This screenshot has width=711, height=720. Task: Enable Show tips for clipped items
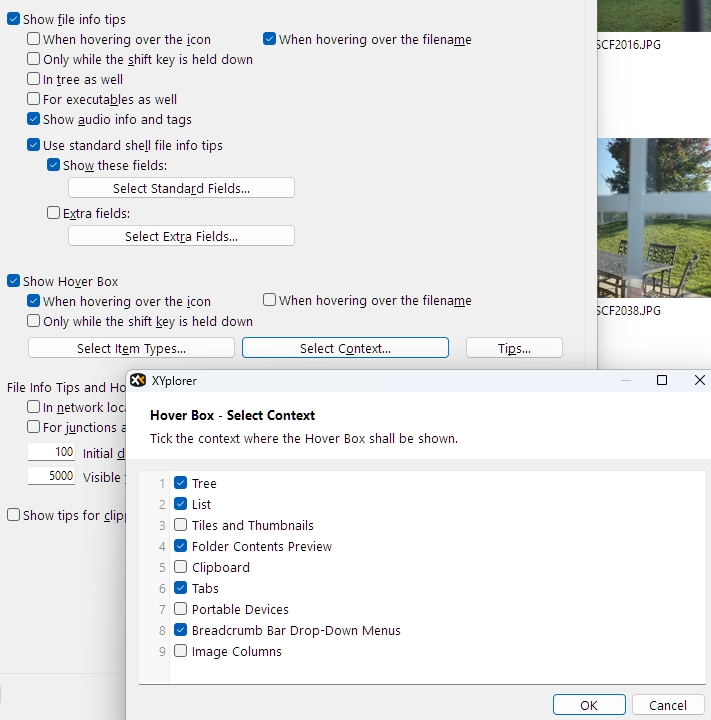click(x=13, y=515)
